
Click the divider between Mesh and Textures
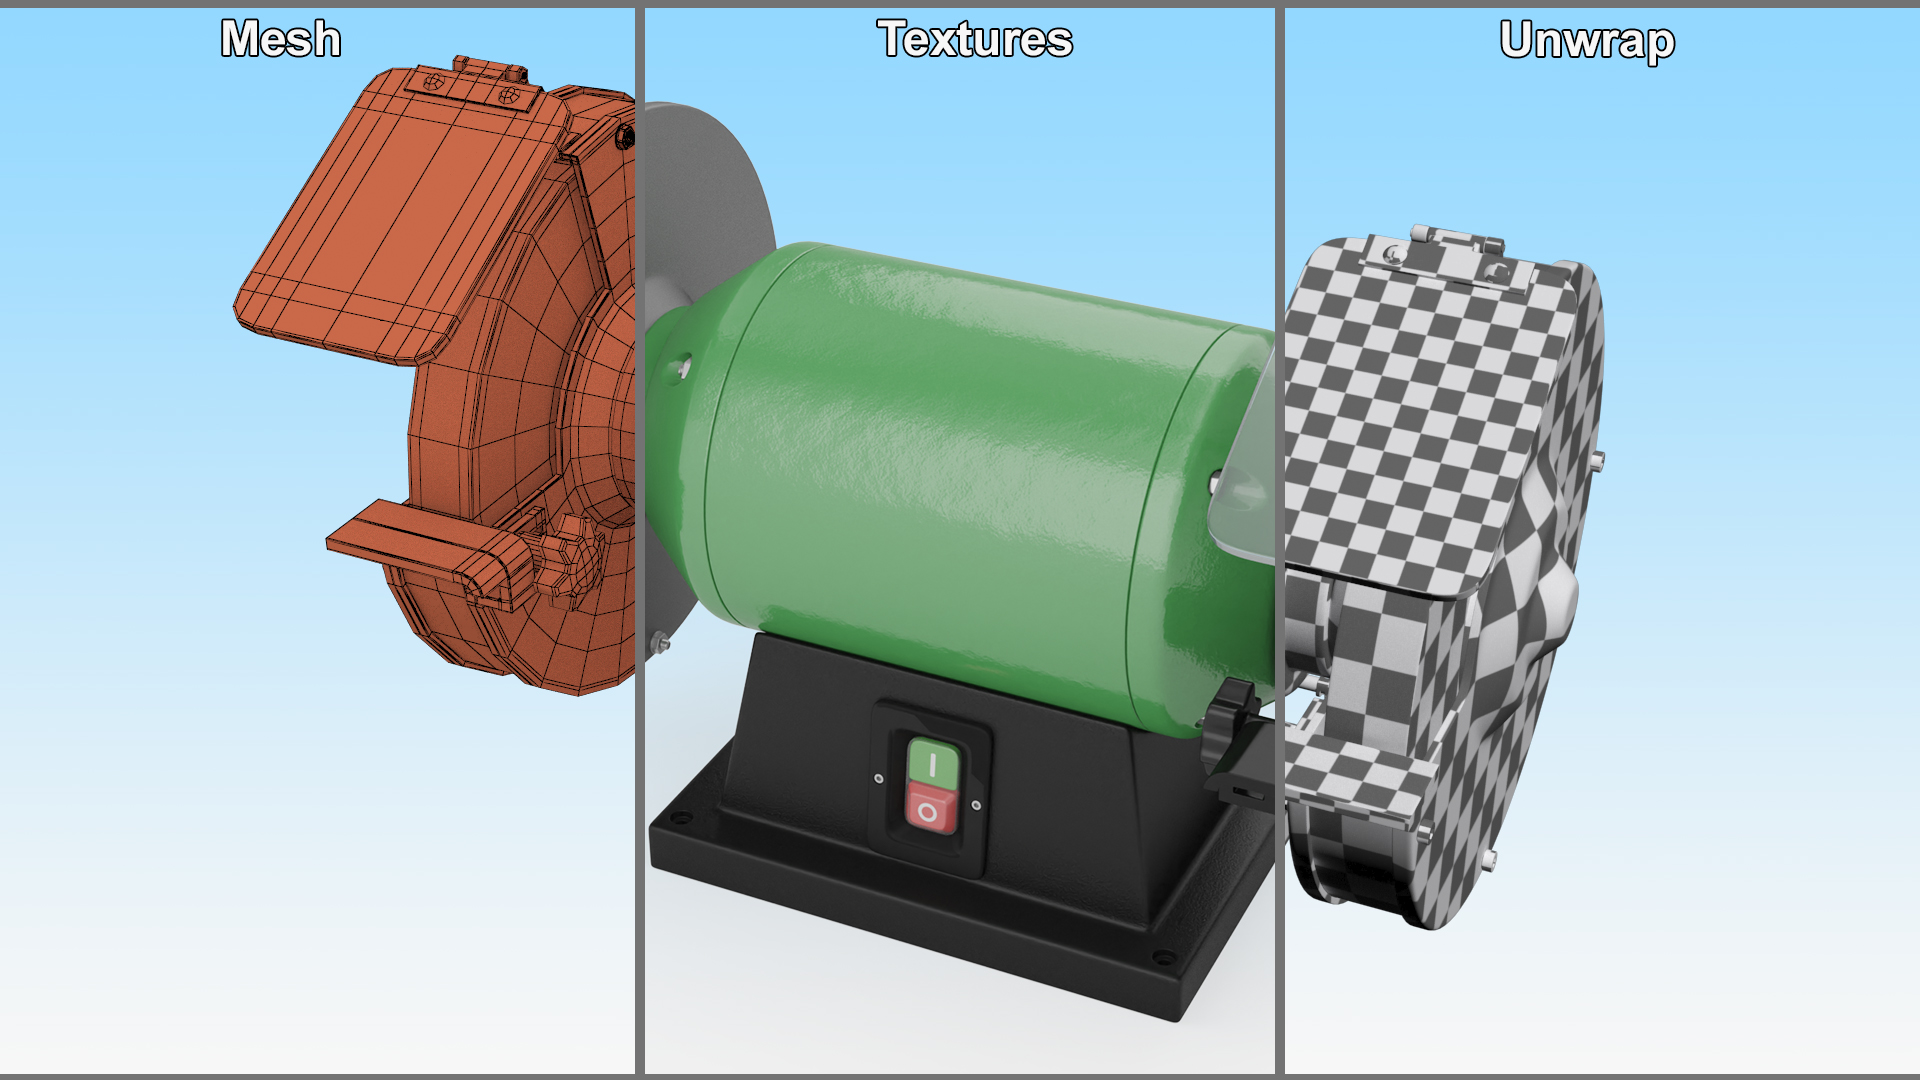point(639,540)
